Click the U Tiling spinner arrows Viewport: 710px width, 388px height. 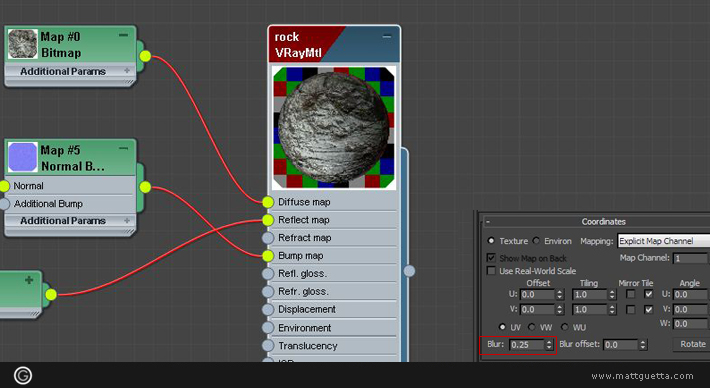pos(613,294)
